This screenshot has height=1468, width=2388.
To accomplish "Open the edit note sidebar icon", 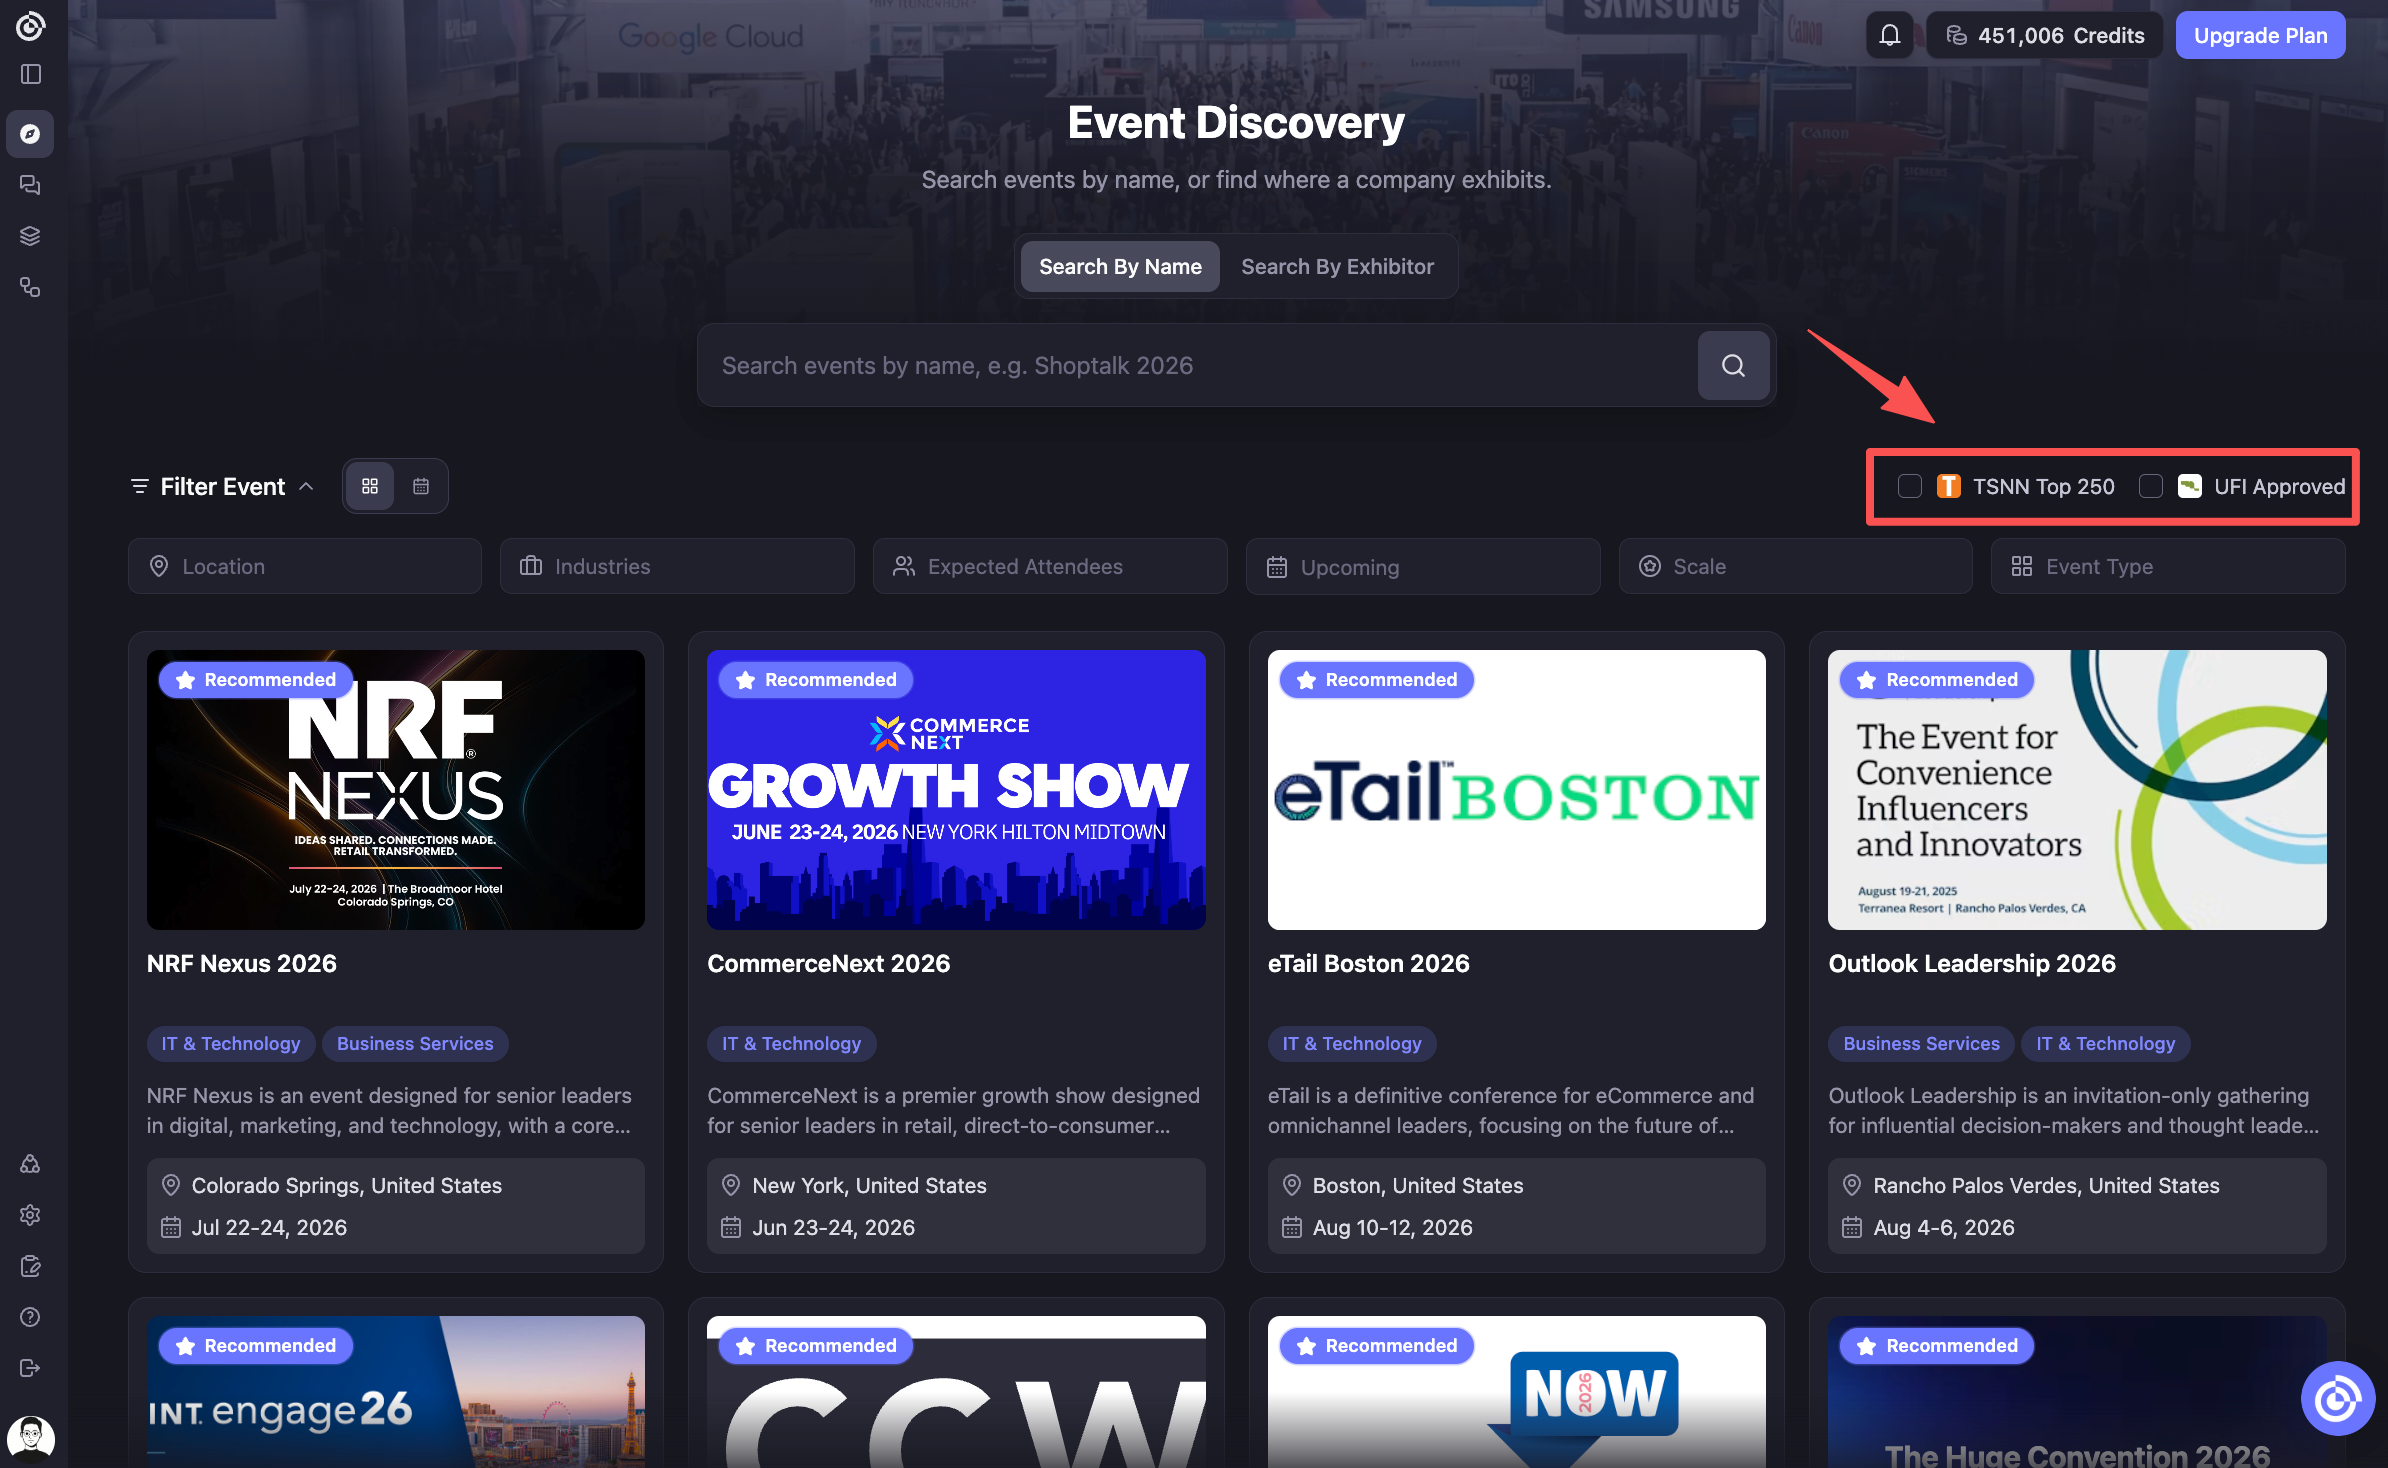I will (30, 1266).
